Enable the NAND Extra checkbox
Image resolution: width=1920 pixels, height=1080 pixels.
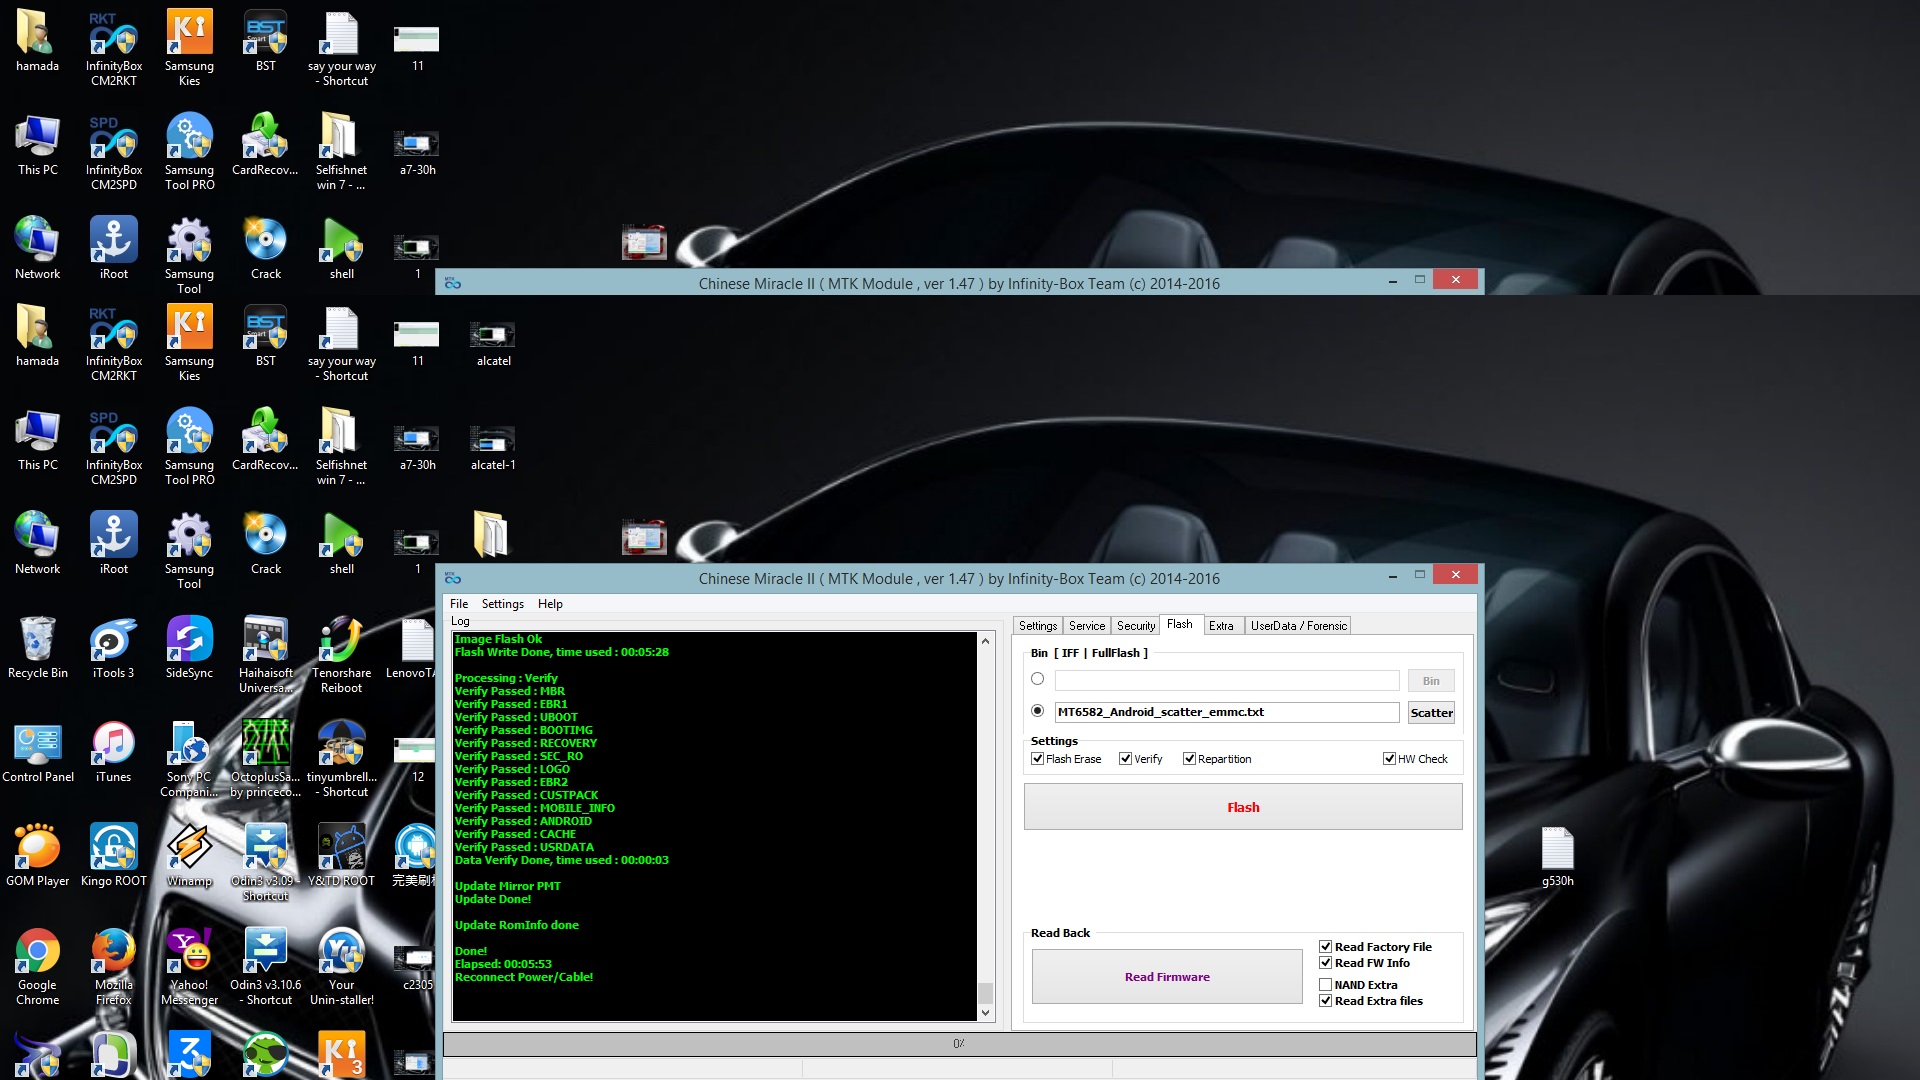pos(1325,985)
